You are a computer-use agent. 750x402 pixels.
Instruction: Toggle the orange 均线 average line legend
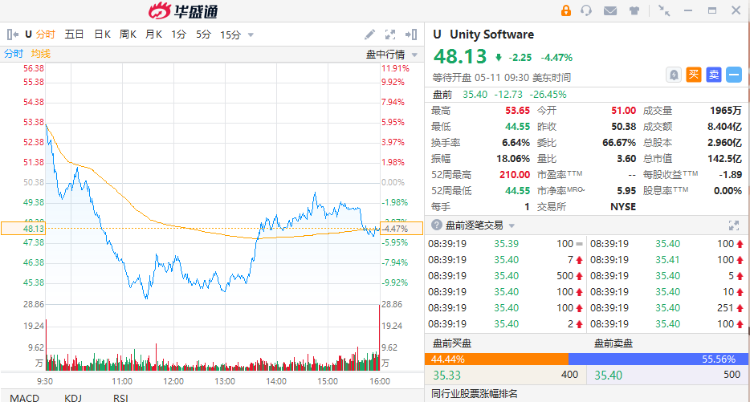point(41,54)
